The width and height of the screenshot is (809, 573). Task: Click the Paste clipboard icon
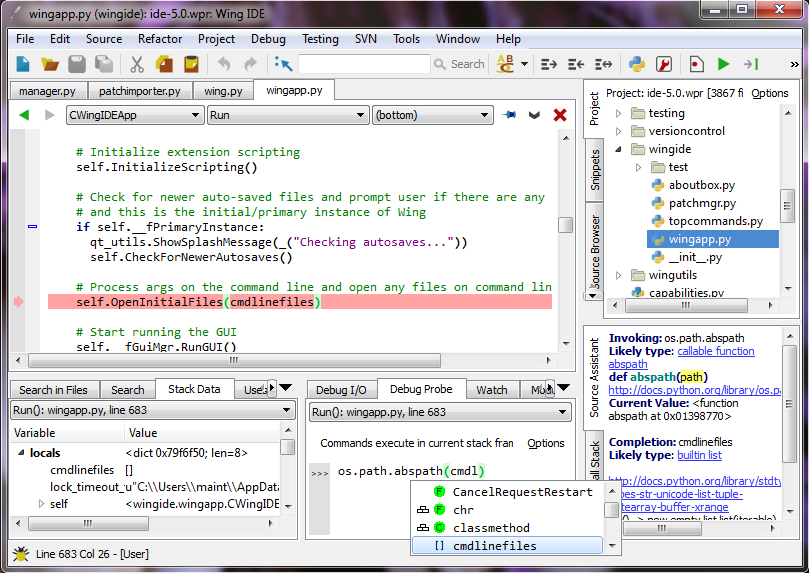[191, 64]
